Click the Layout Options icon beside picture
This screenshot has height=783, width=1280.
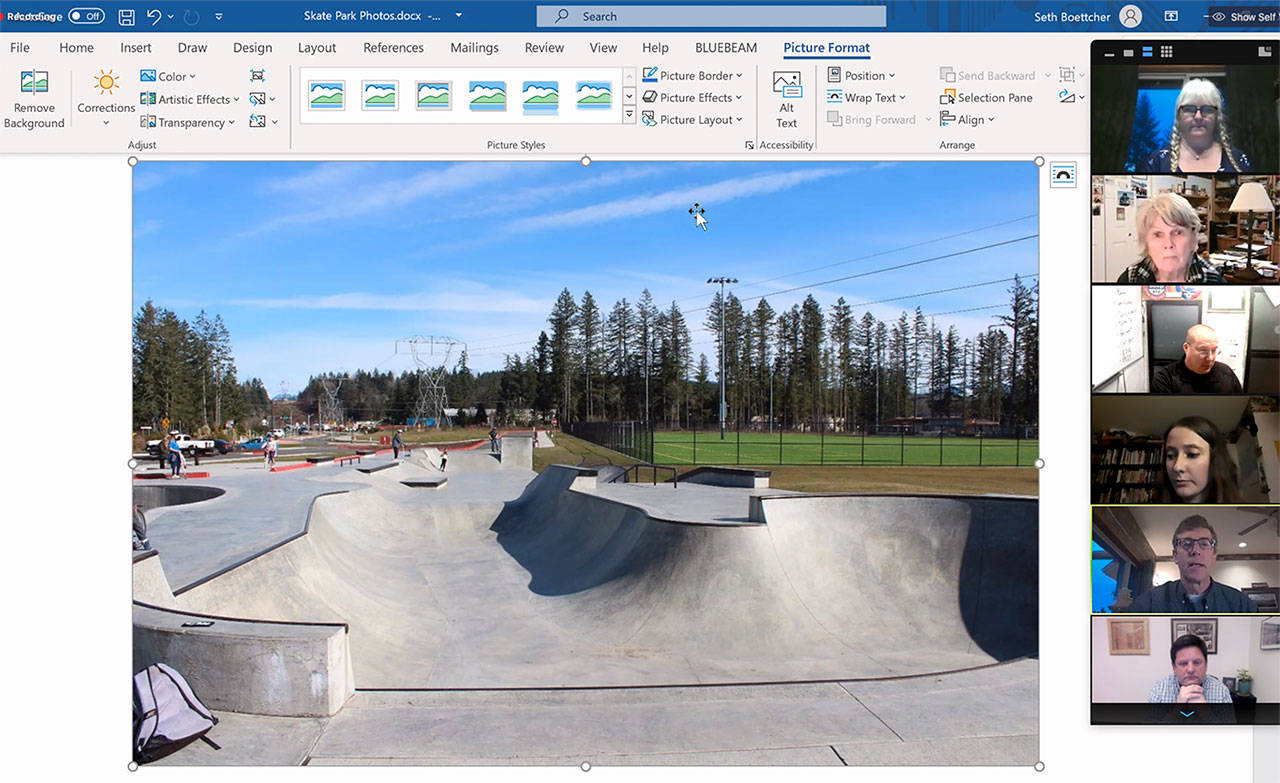point(1062,175)
